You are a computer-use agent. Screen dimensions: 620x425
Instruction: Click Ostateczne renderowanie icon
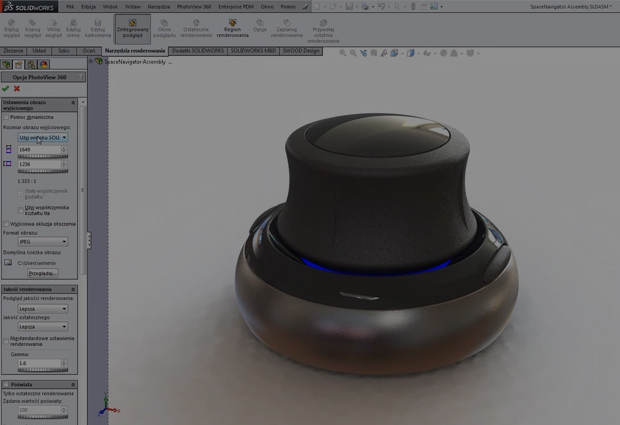click(196, 28)
